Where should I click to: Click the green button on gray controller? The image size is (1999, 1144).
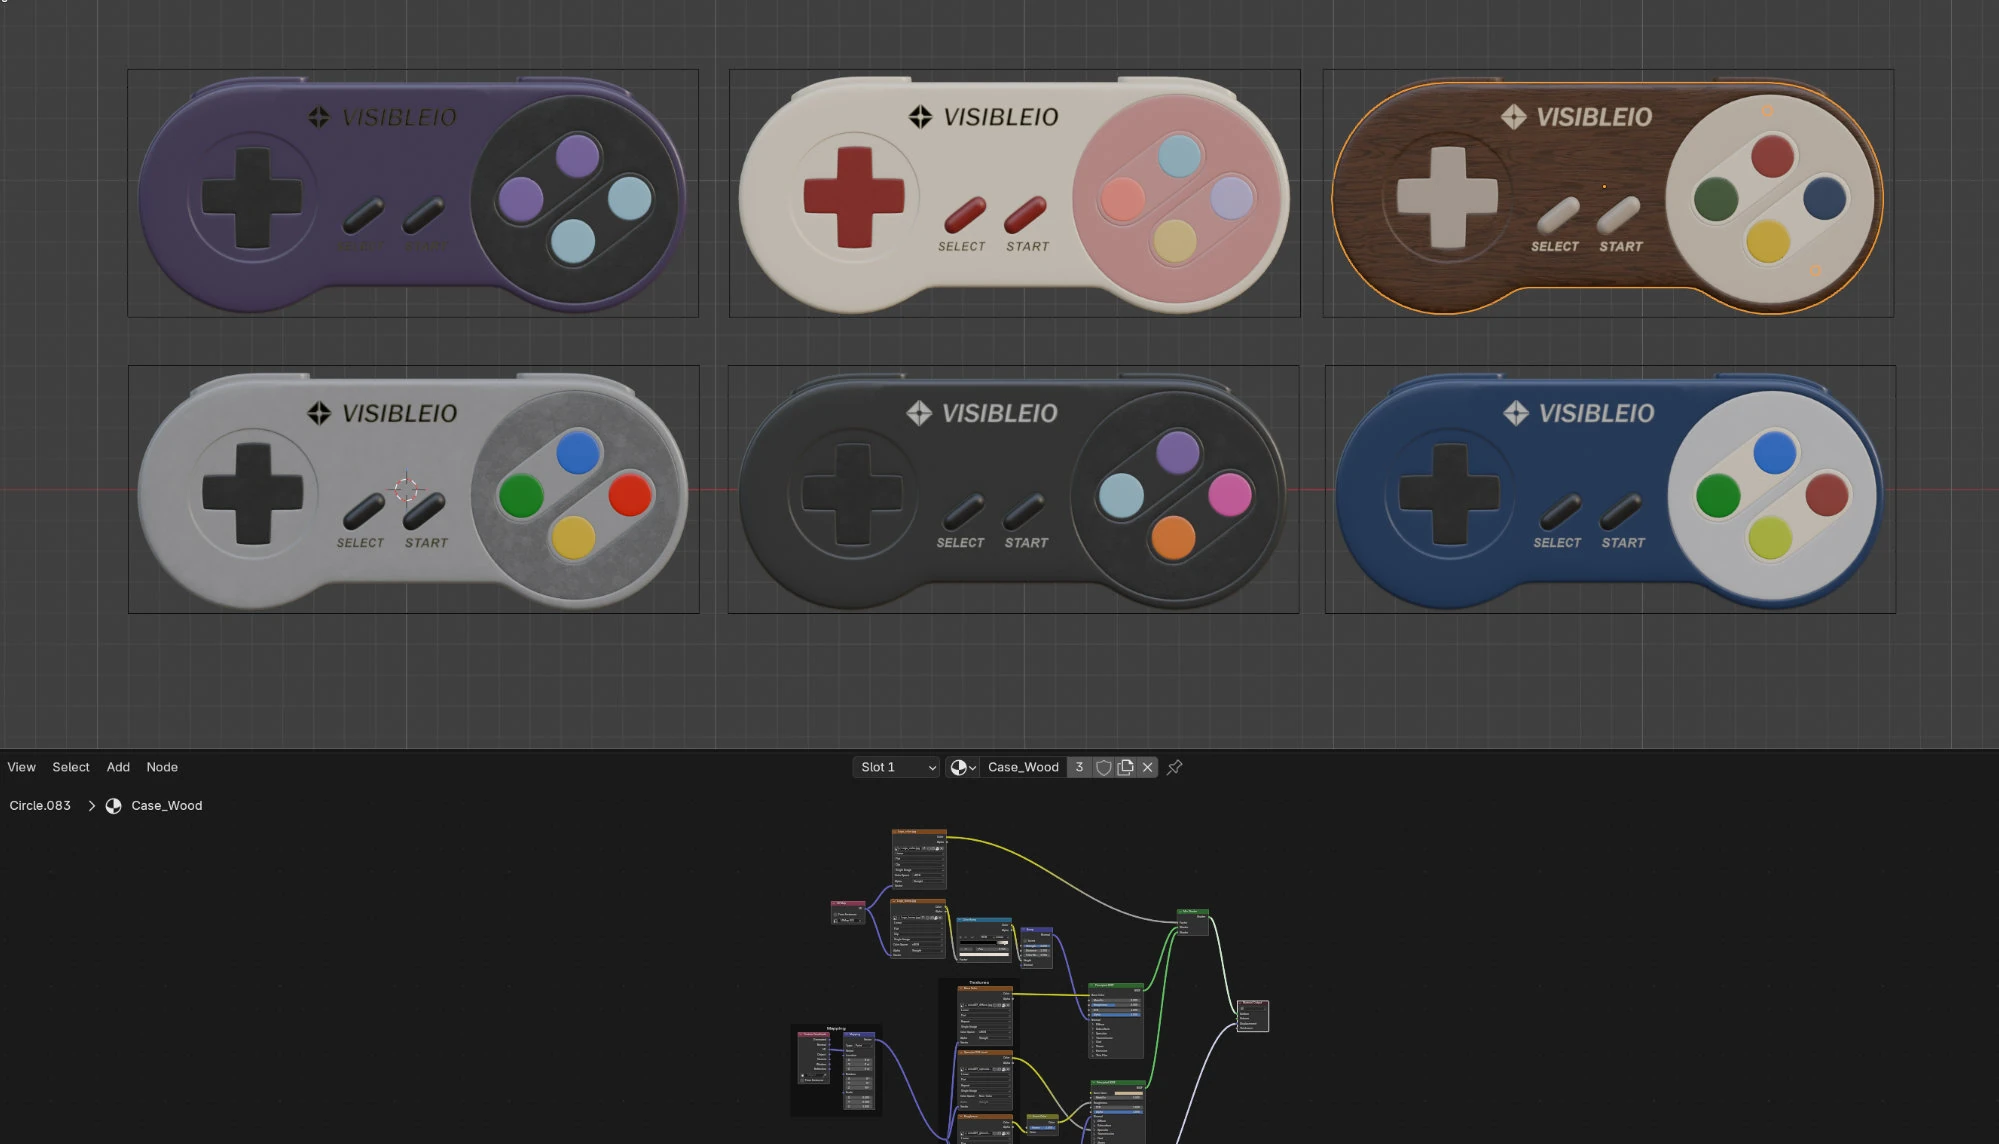click(521, 495)
